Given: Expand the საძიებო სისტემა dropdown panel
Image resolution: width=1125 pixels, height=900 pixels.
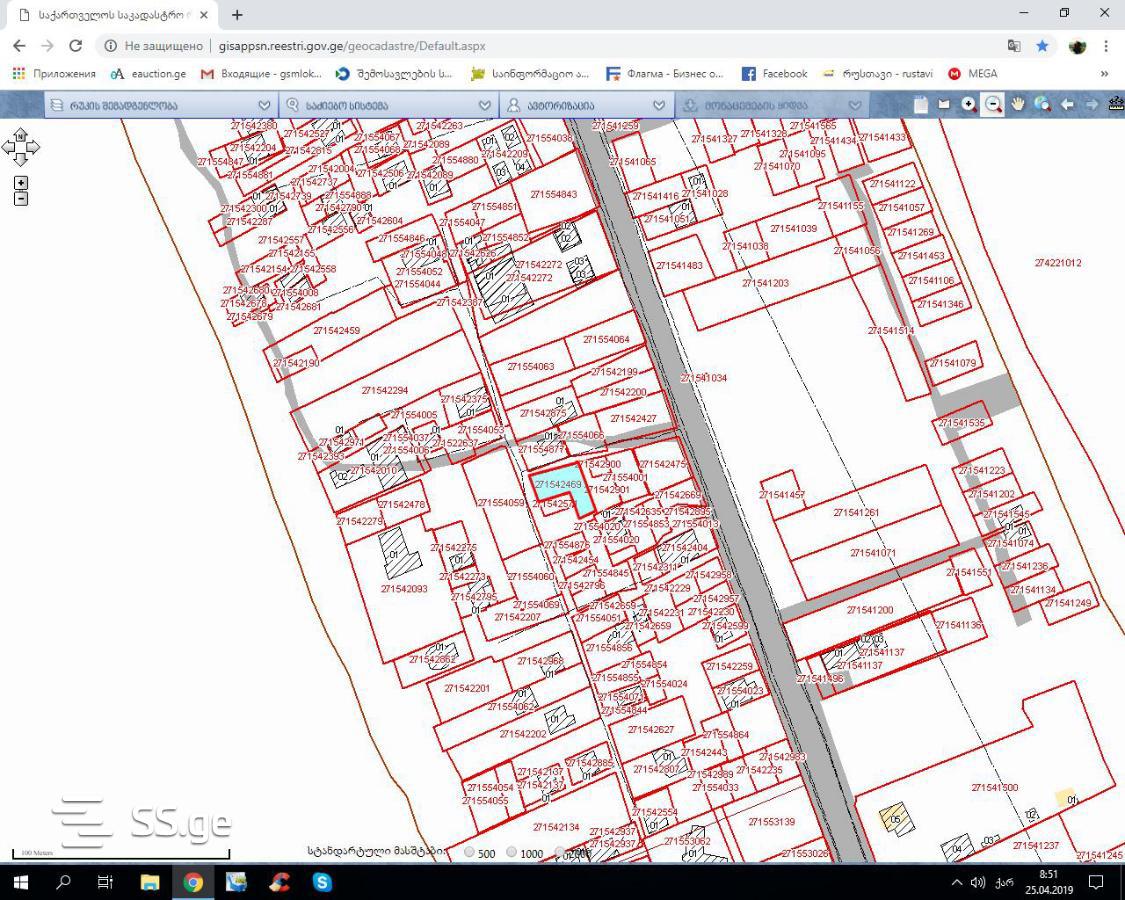Looking at the screenshot, I should click(388, 106).
